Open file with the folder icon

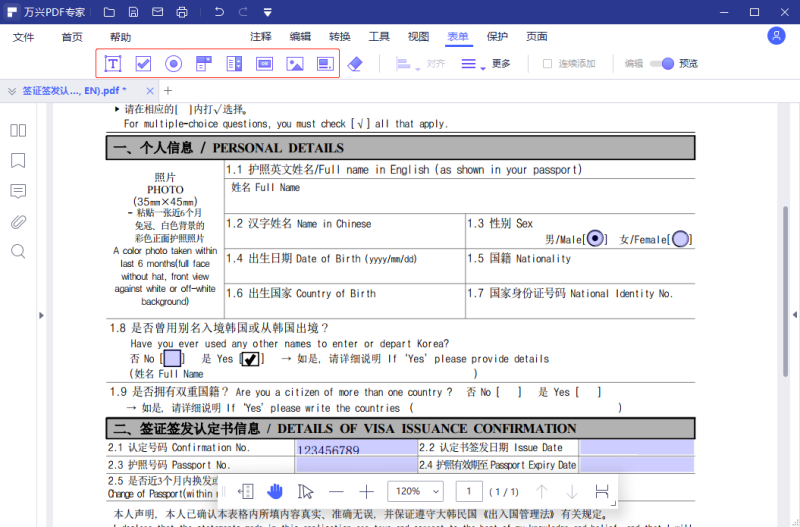point(109,12)
